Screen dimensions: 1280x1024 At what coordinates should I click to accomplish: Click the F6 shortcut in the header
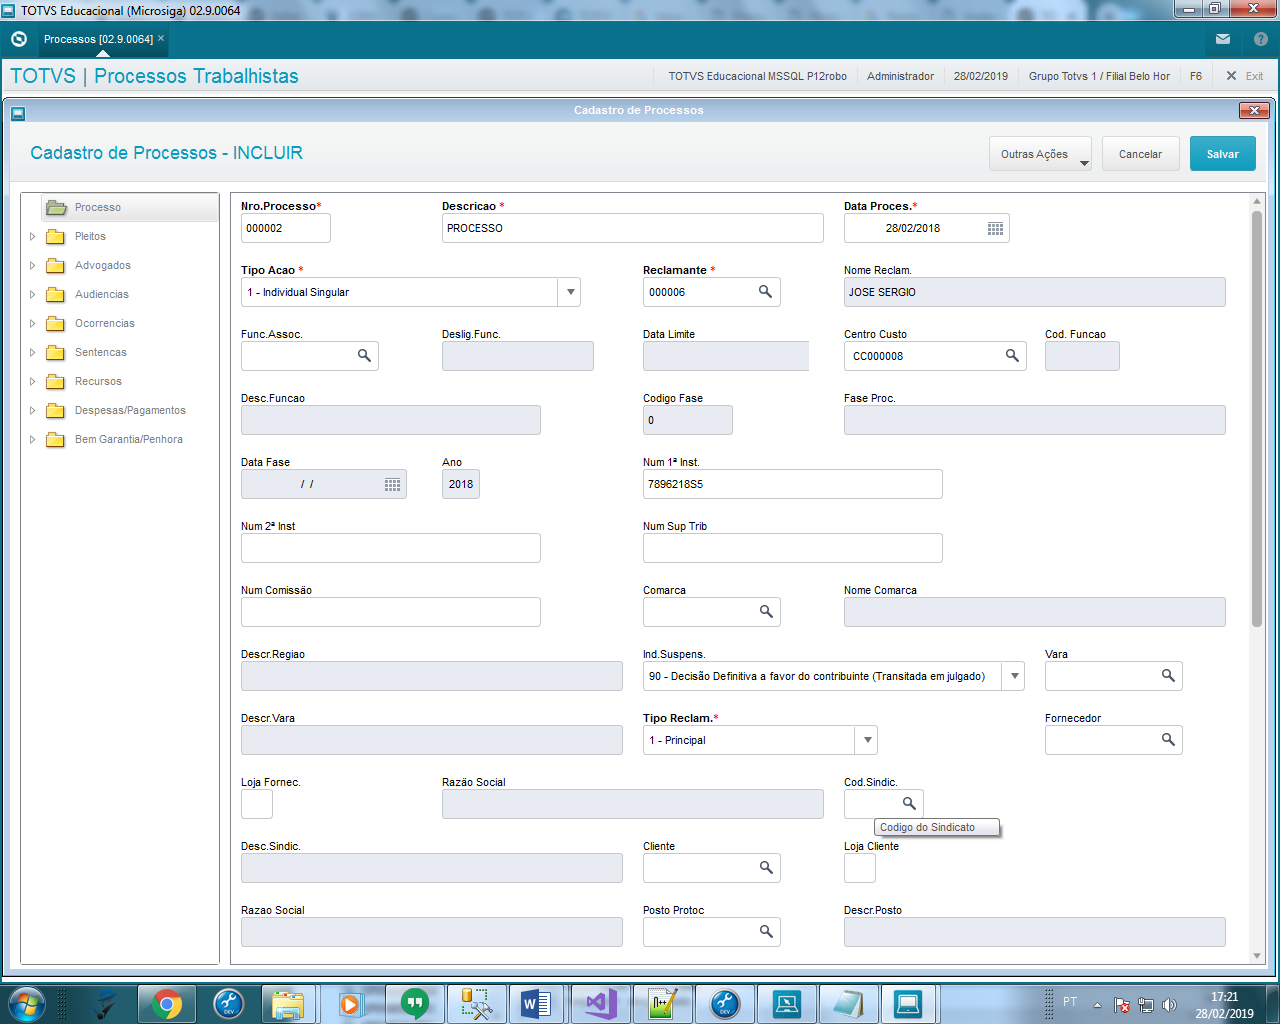coord(1196,76)
